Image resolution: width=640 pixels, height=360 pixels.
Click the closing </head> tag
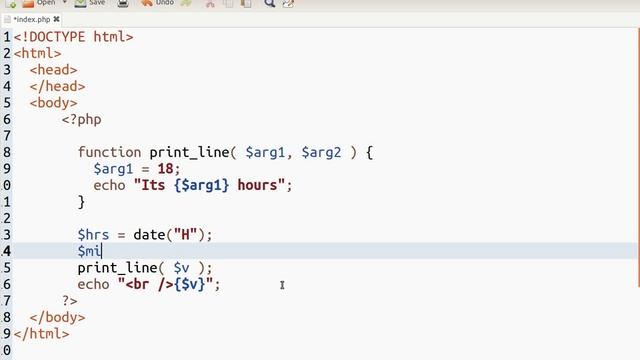pyautogui.click(x=57, y=86)
